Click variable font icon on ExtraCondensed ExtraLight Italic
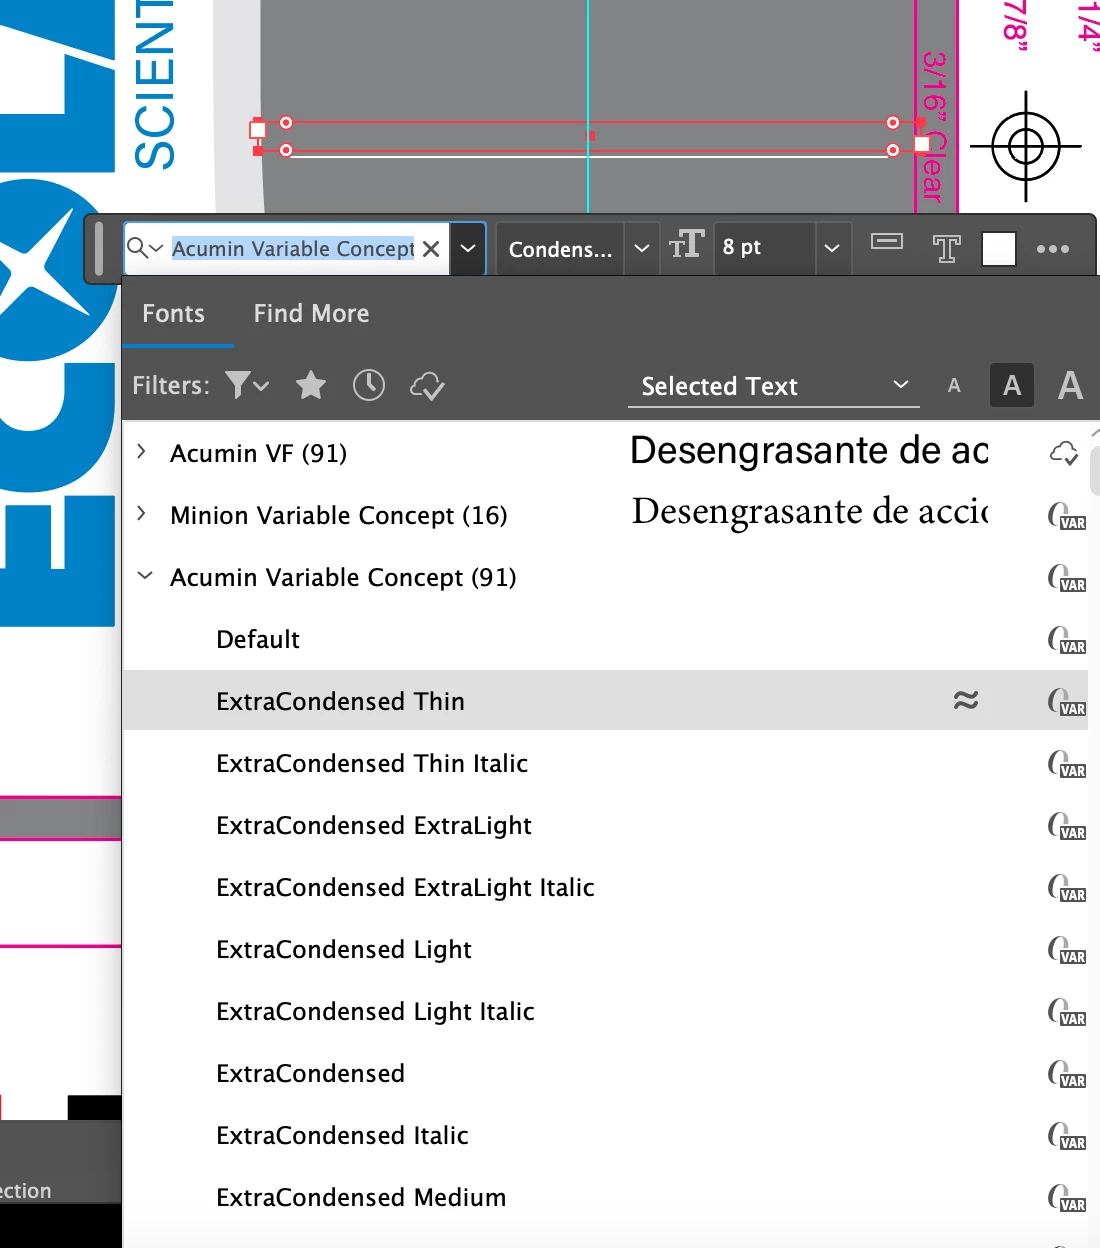Viewport: 1100px width, 1248px height. [x=1066, y=888]
